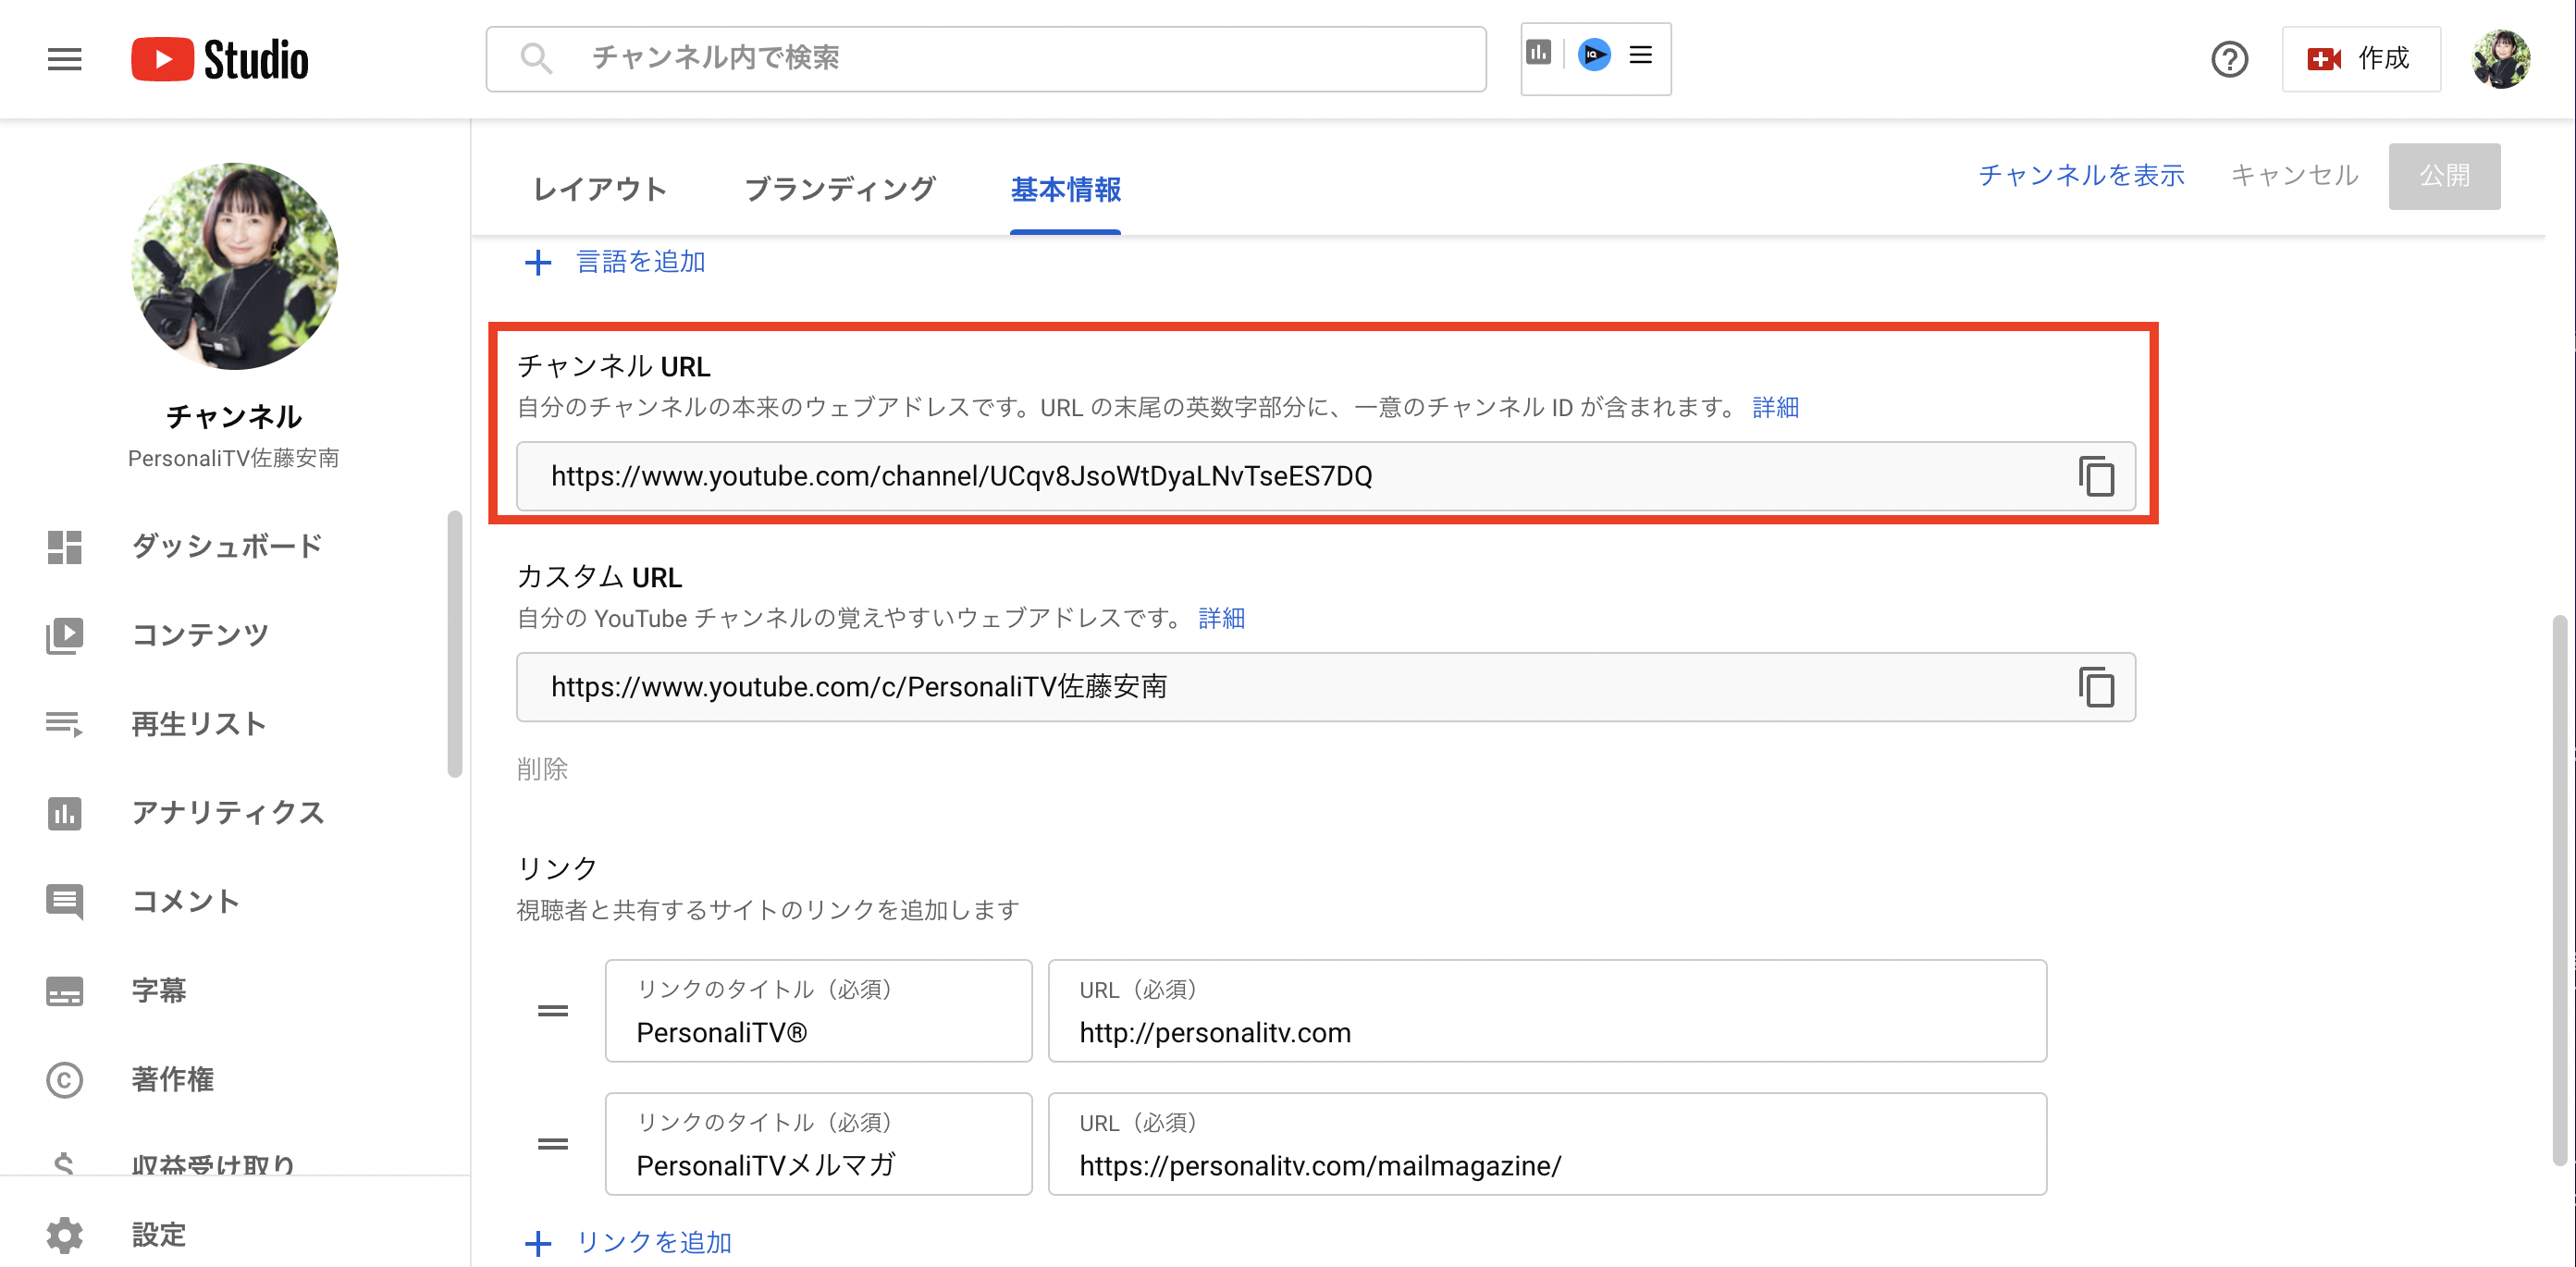Click the copyright circle icon
Screen dimensions: 2576x1267
point(64,1079)
